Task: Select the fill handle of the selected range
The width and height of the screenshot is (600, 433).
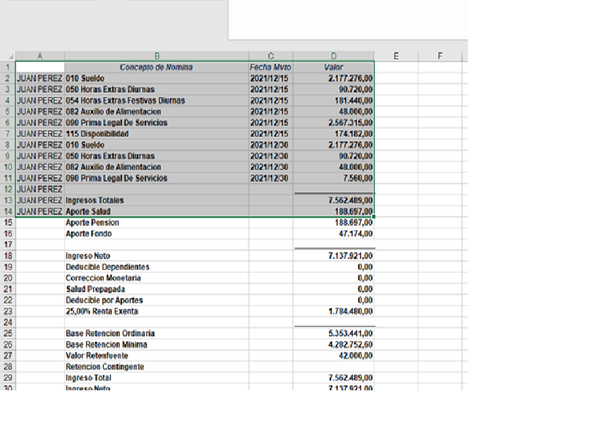Action: click(374, 217)
